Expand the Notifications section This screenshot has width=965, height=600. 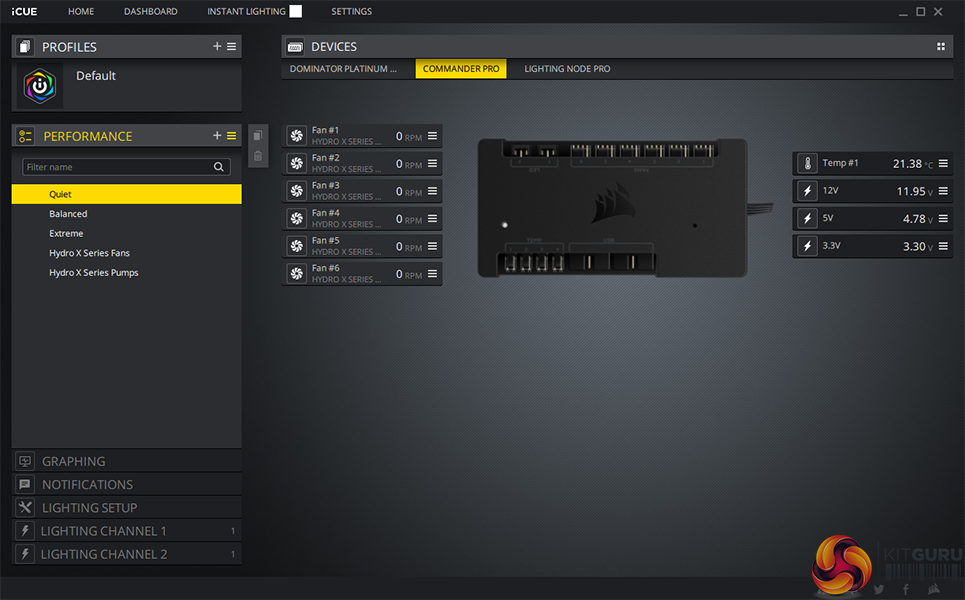click(x=127, y=484)
